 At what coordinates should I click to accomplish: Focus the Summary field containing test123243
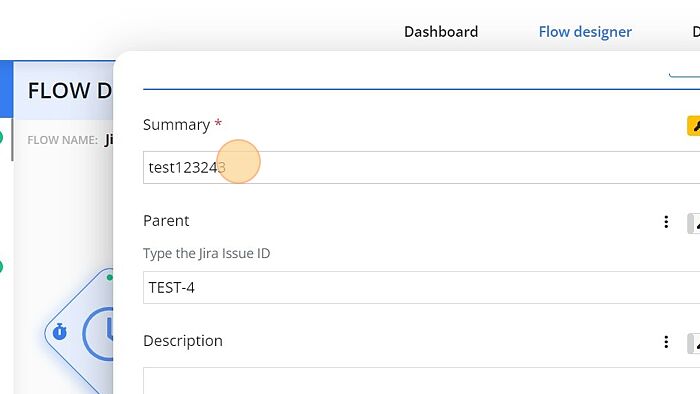pos(421,167)
